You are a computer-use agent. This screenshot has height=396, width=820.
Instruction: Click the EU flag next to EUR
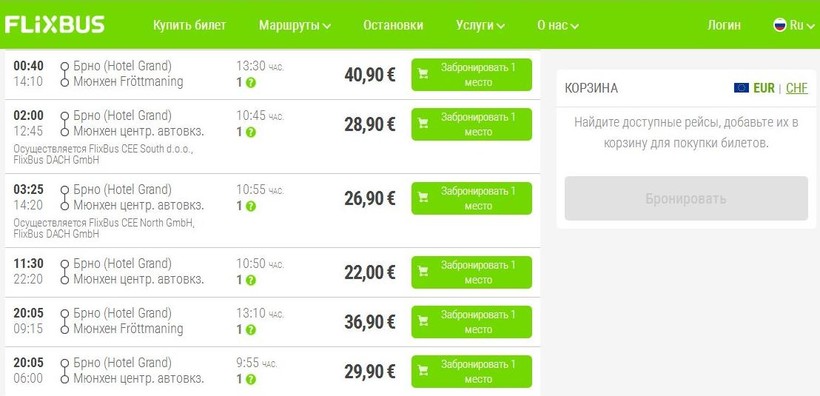point(741,88)
